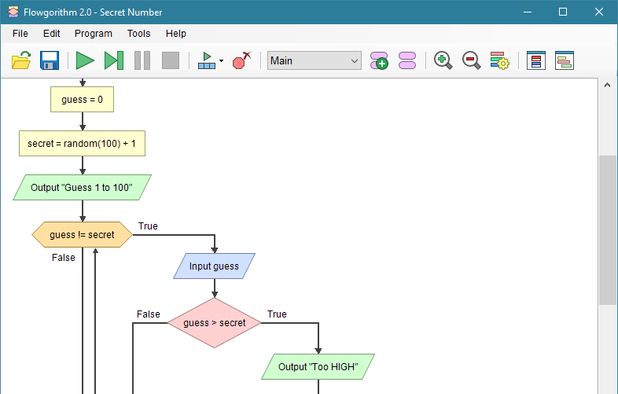
Task: Click the "True" label beside the while loop
Action: 148,226
